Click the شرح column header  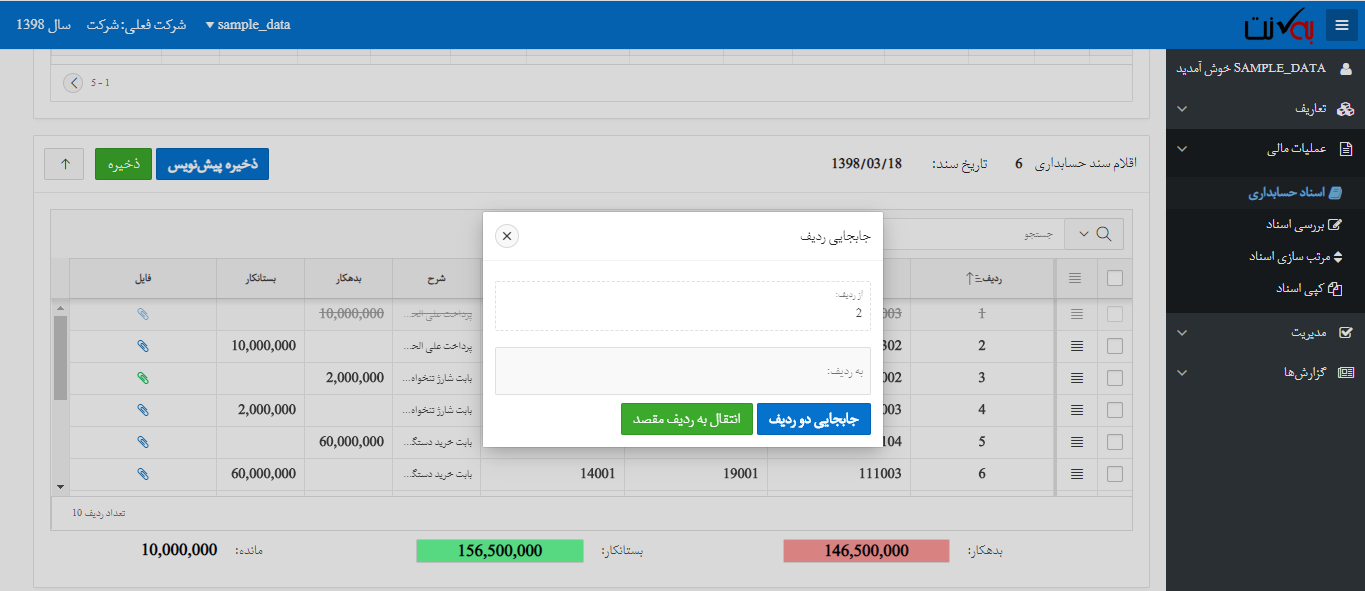point(436,279)
